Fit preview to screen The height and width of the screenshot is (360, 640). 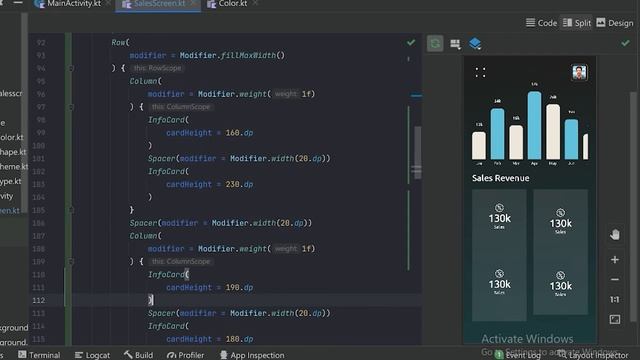click(x=615, y=319)
